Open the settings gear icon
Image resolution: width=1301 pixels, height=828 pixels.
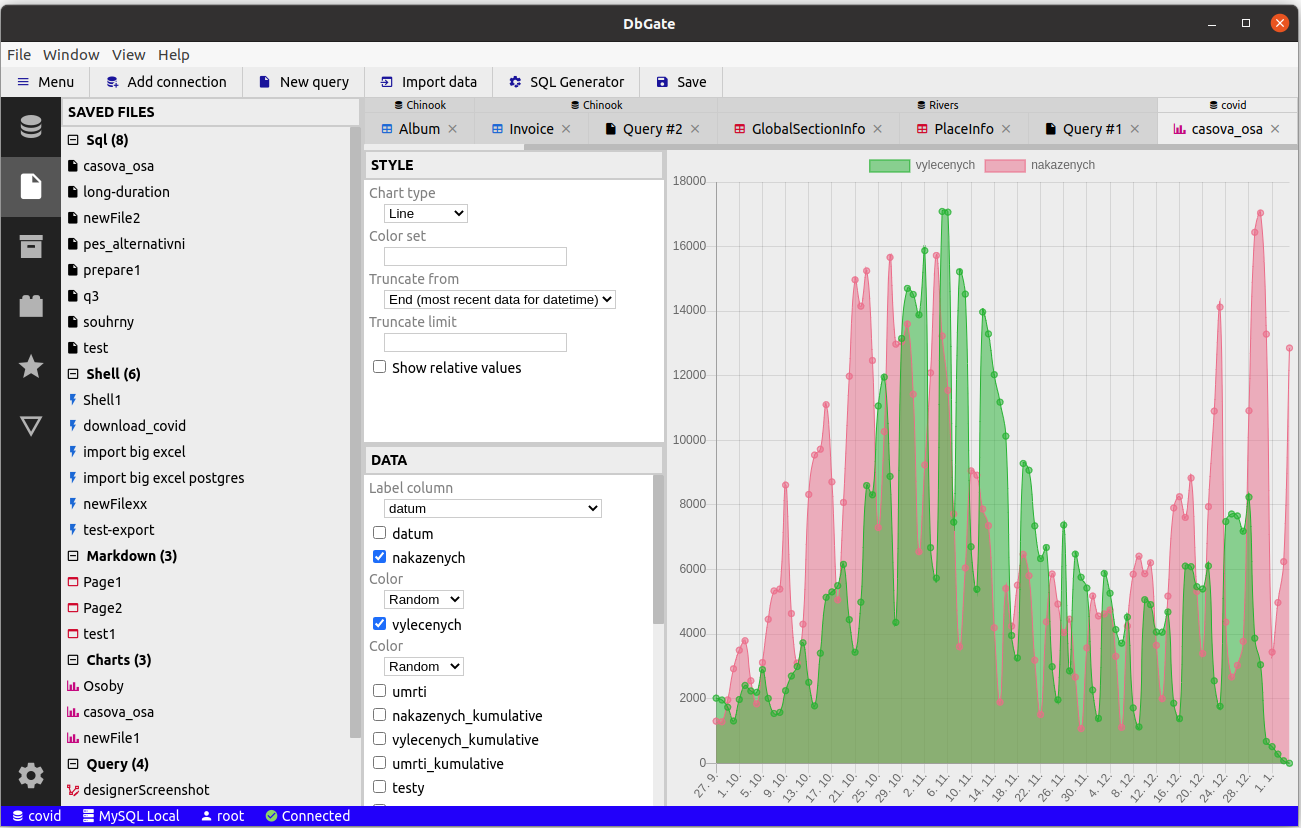point(31,775)
